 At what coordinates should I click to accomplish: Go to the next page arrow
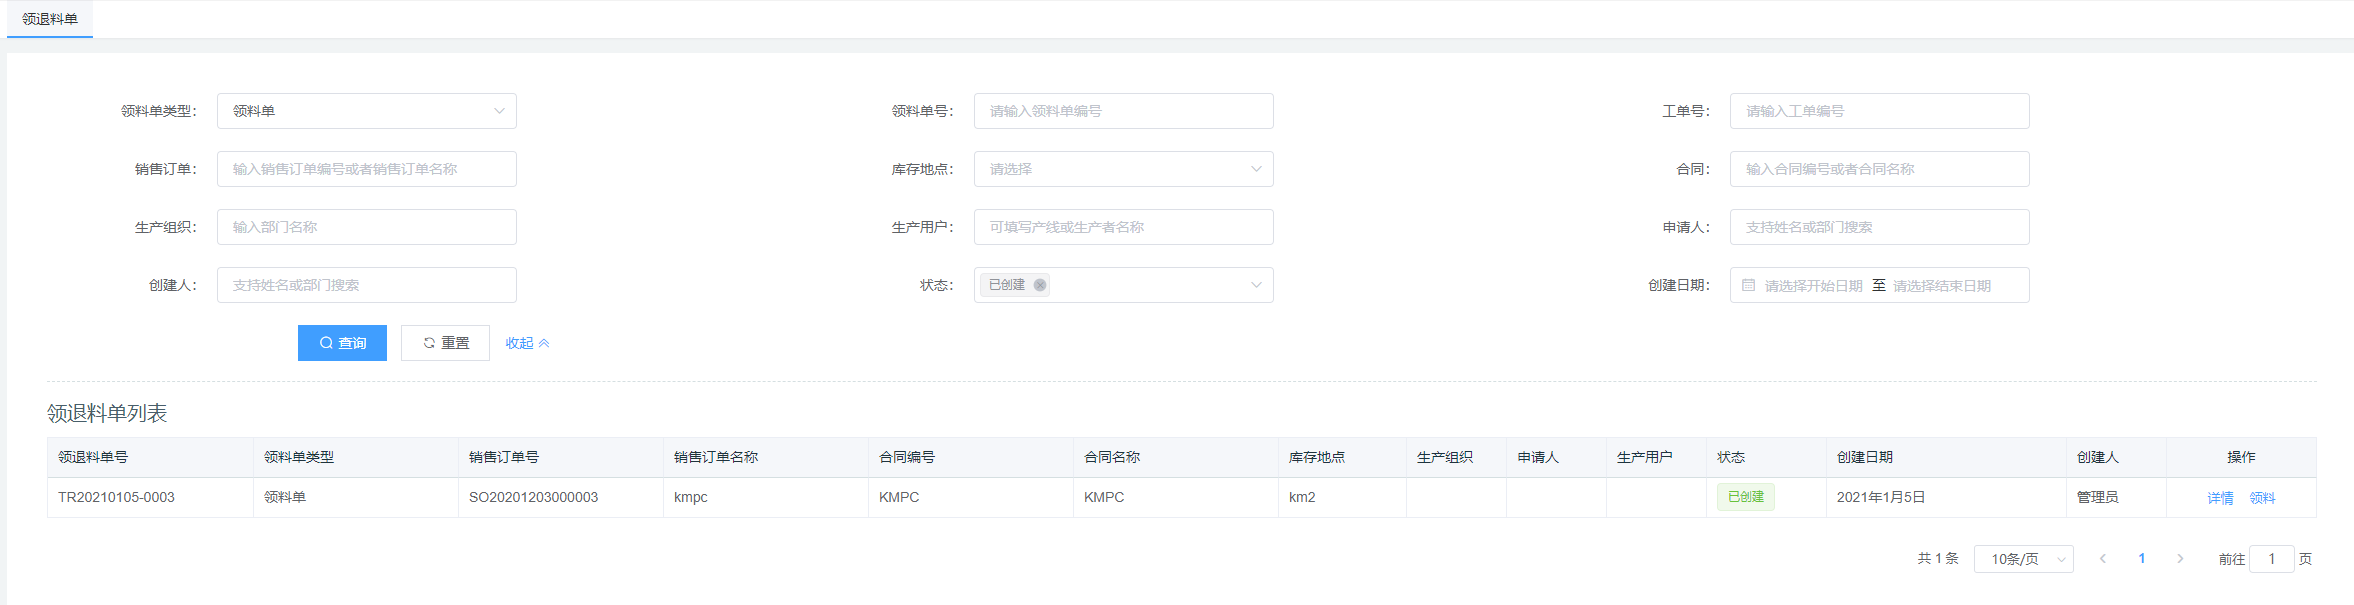2180,559
